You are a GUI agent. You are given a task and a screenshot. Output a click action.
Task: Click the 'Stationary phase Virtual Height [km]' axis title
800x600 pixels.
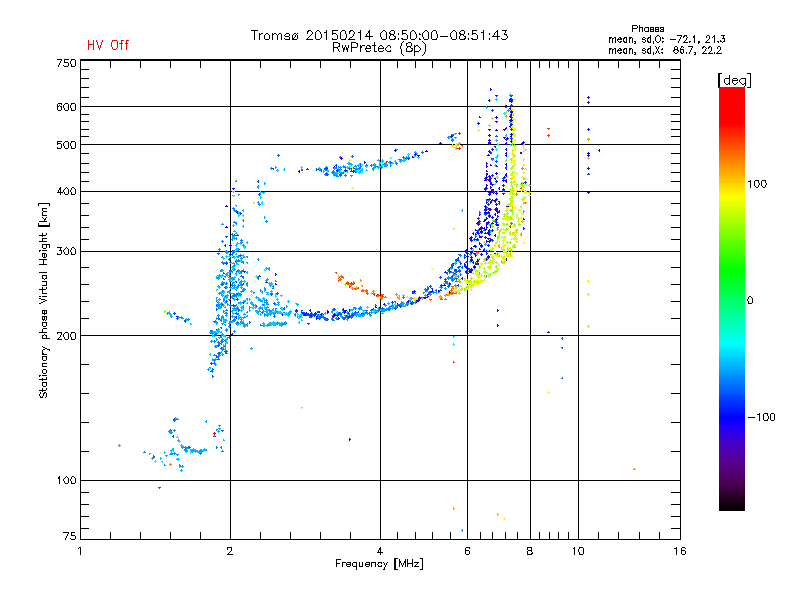tap(44, 300)
